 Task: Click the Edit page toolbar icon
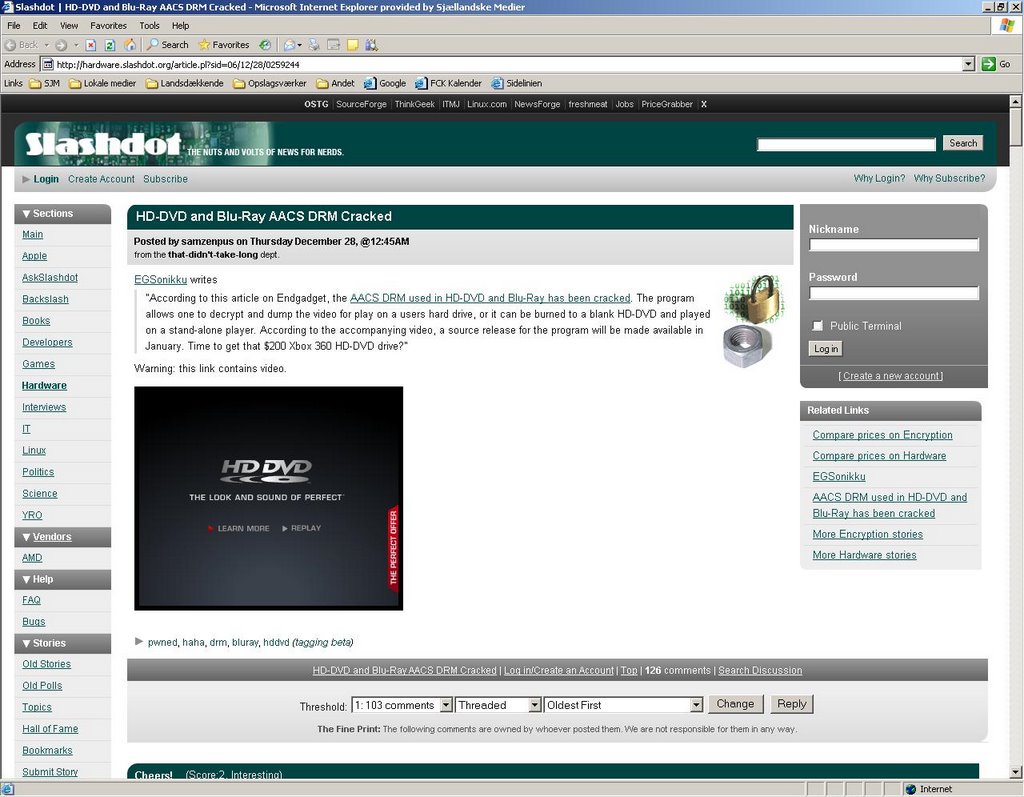334,45
